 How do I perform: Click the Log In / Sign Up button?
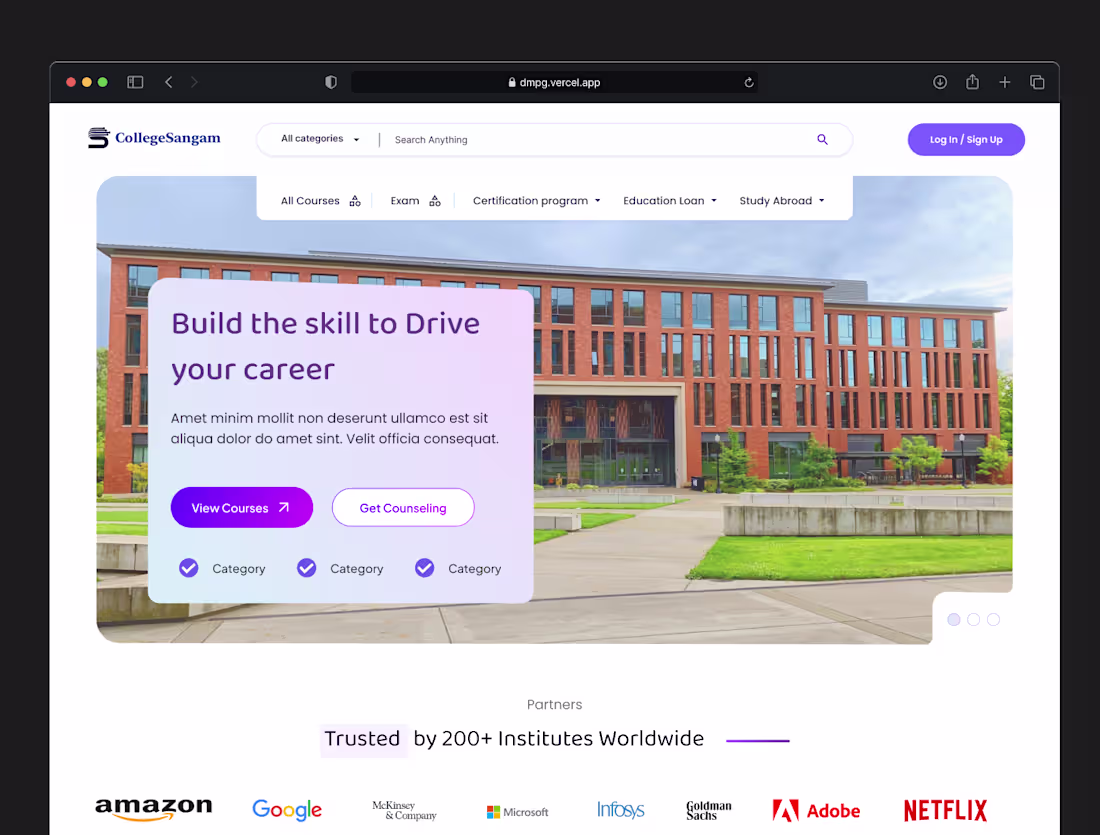[x=965, y=139]
